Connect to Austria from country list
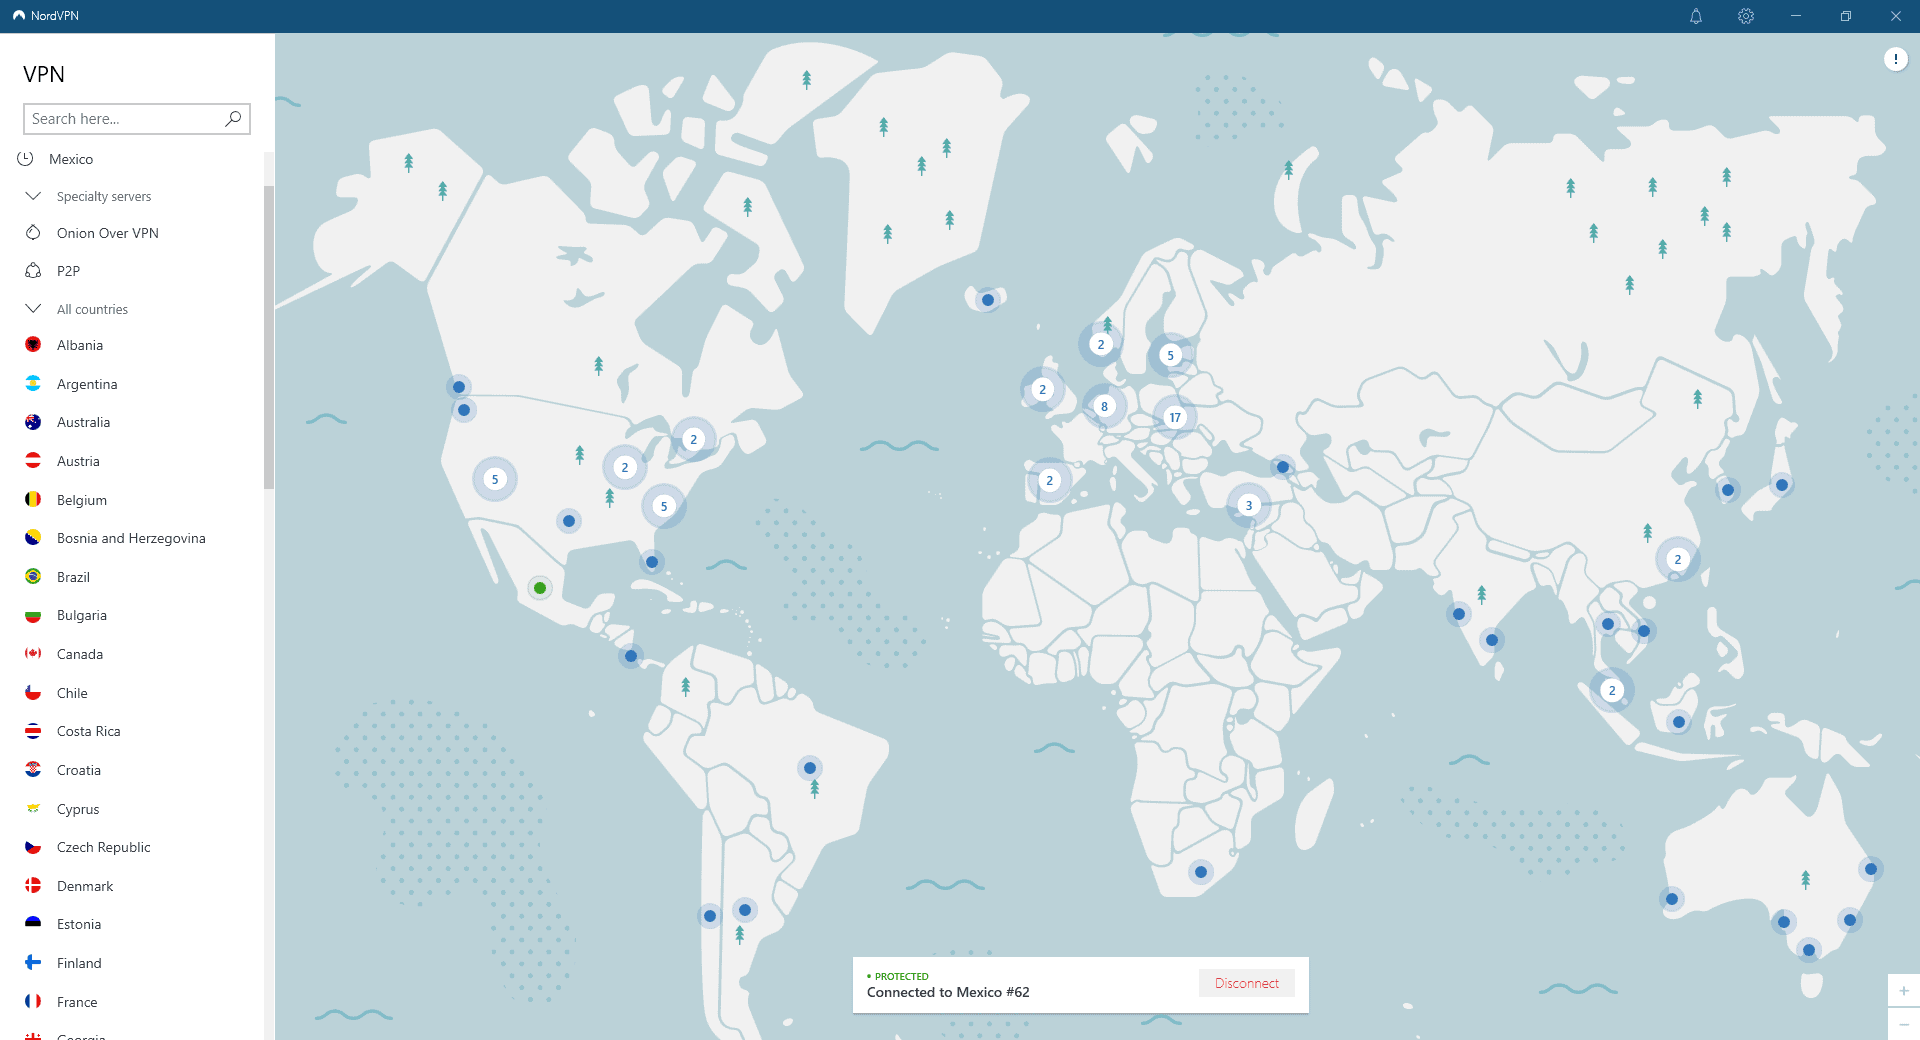The height and width of the screenshot is (1040, 1920). 78,461
